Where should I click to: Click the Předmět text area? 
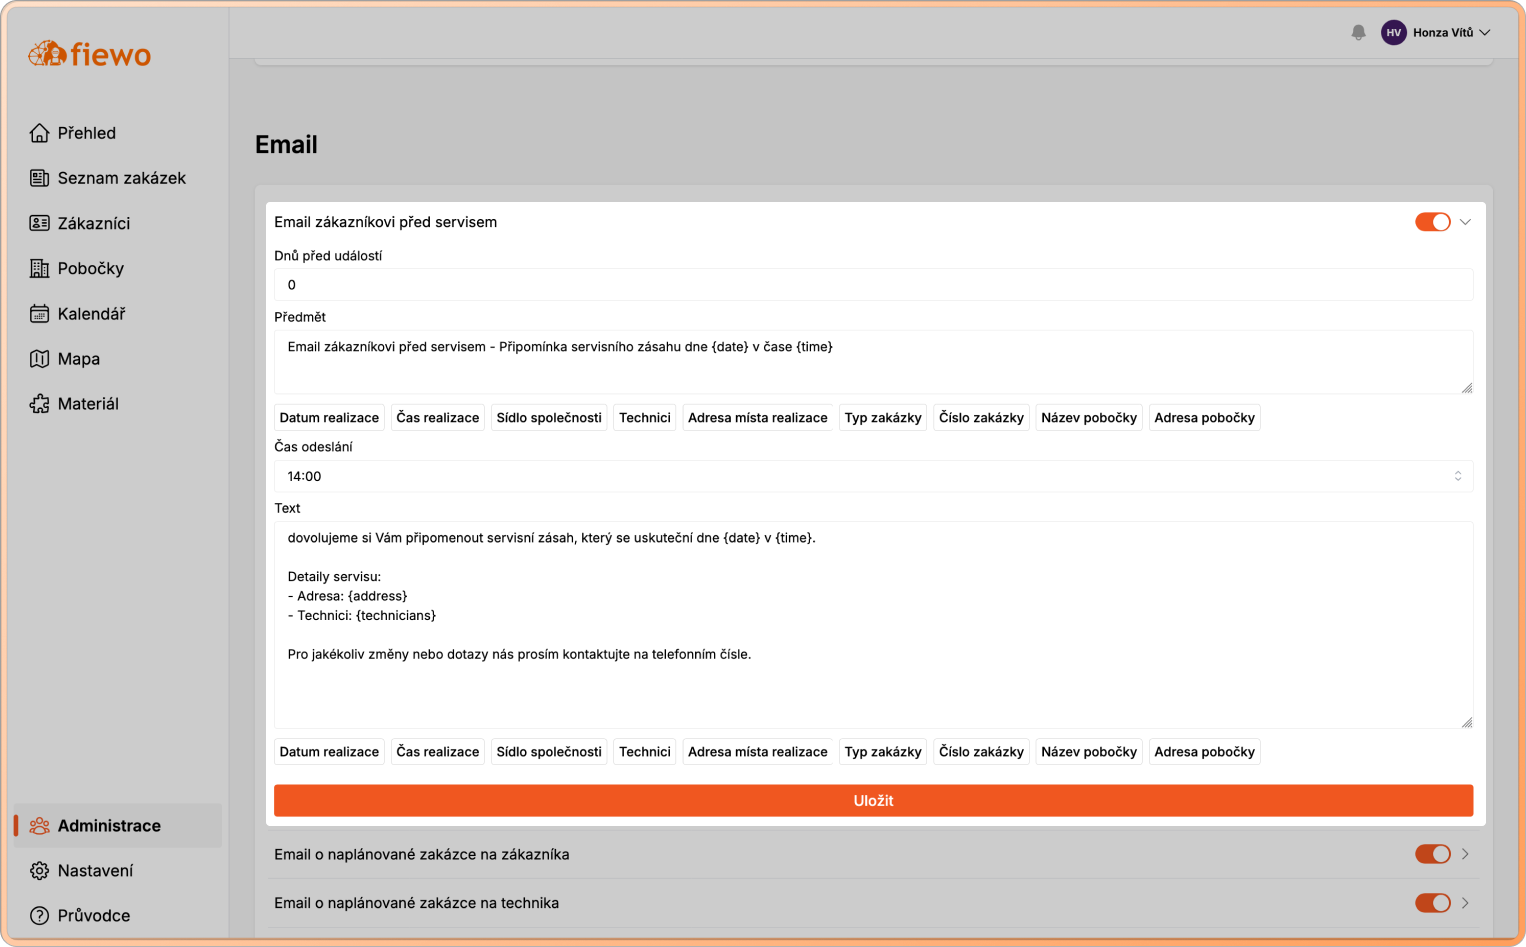point(873,362)
